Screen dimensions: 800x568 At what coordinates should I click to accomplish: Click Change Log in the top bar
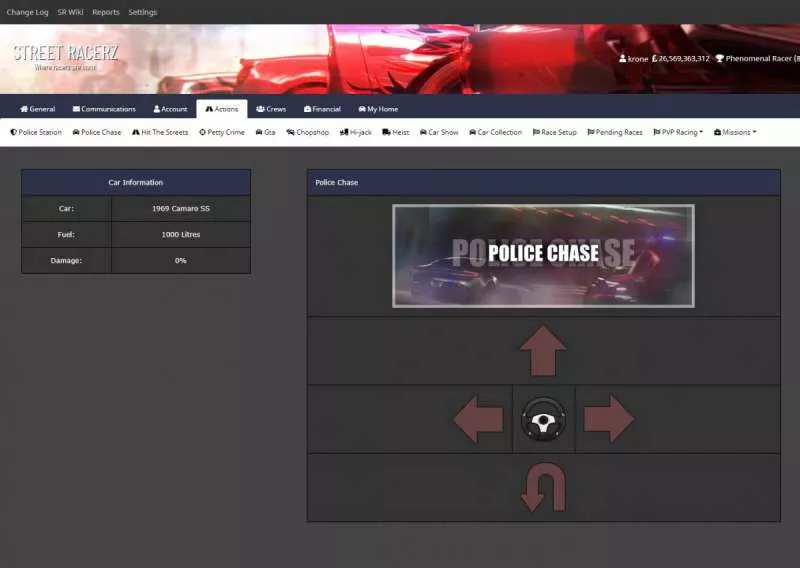pos(27,12)
